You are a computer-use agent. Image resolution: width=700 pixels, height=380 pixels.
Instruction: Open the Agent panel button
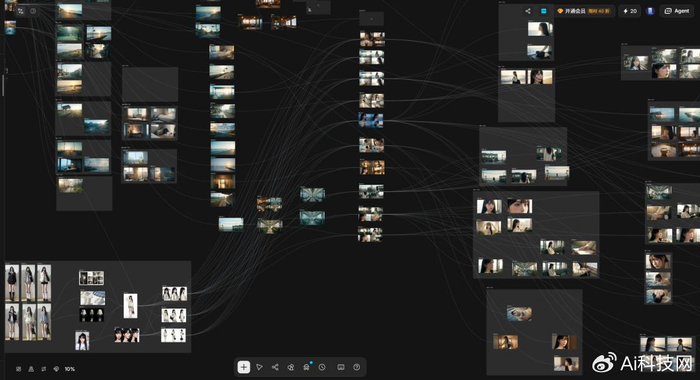pyautogui.click(x=677, y=11)
